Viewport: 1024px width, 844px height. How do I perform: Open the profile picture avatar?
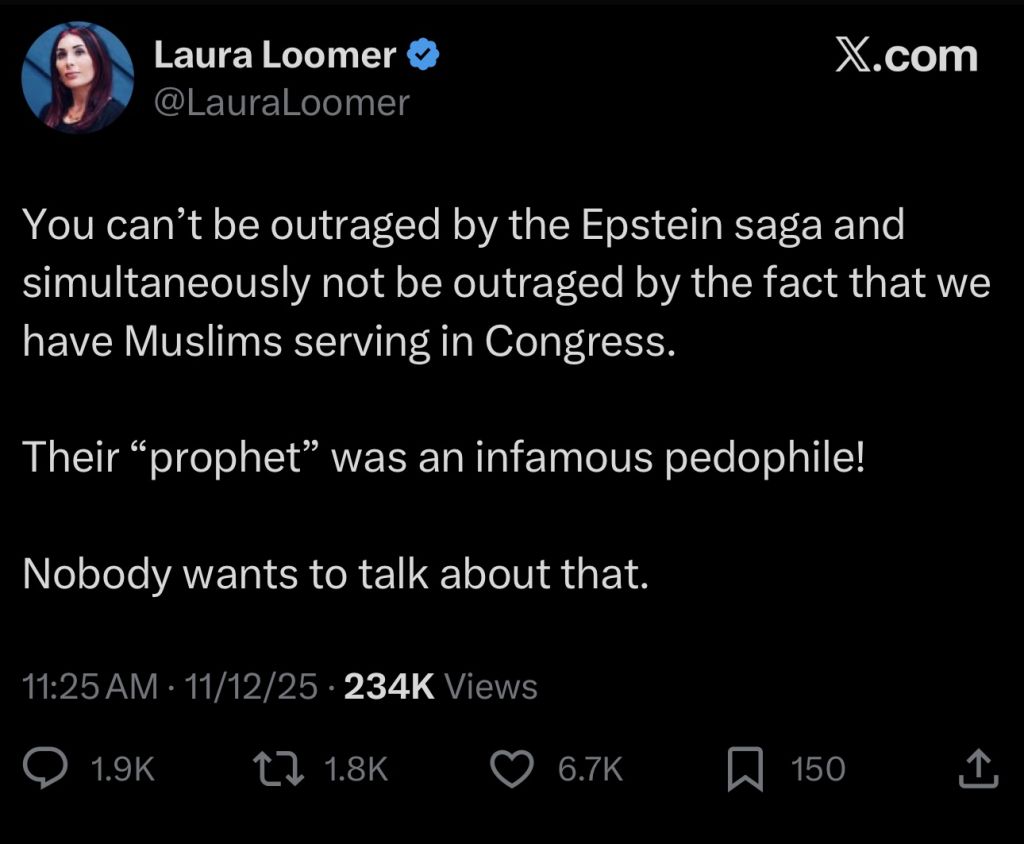click(77, 78)
